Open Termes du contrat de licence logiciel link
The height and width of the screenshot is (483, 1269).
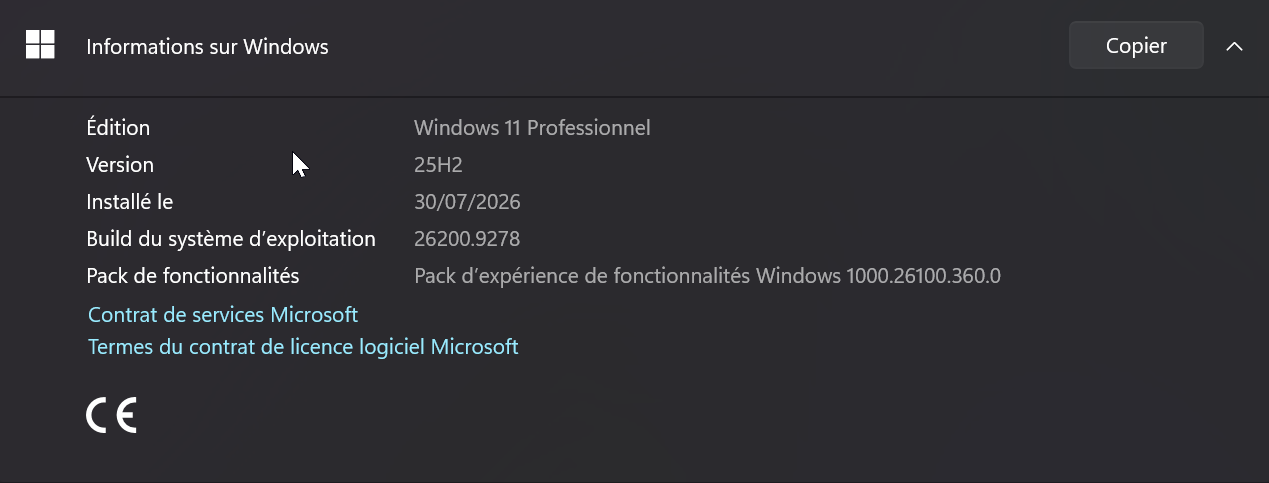pos(303,347)
